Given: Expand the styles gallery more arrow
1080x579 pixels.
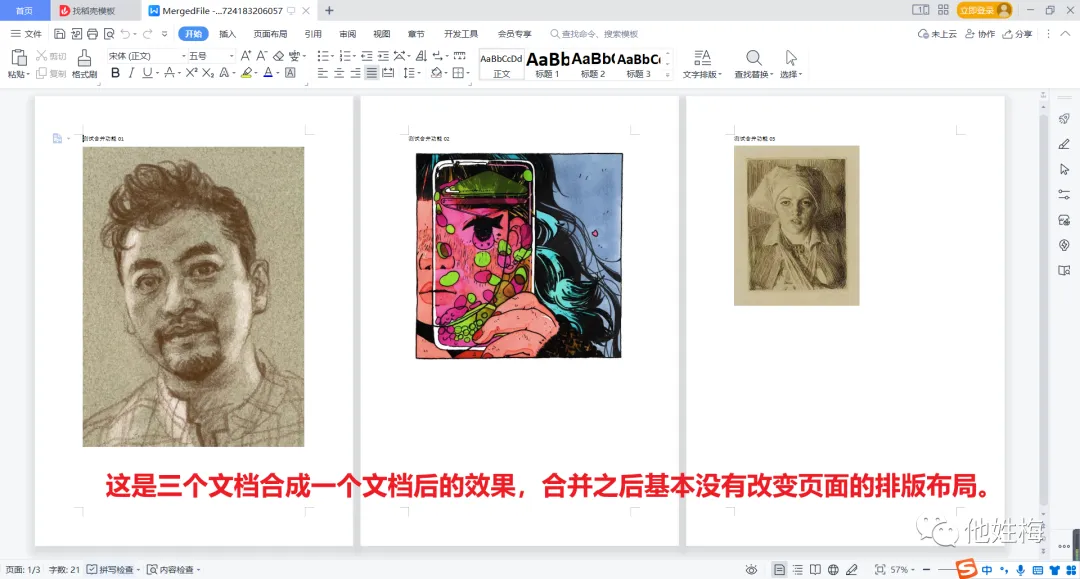Looking at the screenshot, I should click(667, 74).
